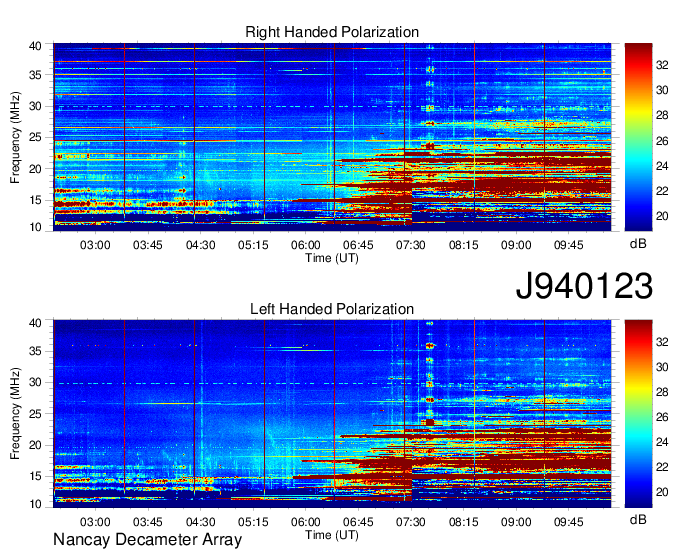Click the J940123 observation label
The image size is (680, 552).
(584, 286)
